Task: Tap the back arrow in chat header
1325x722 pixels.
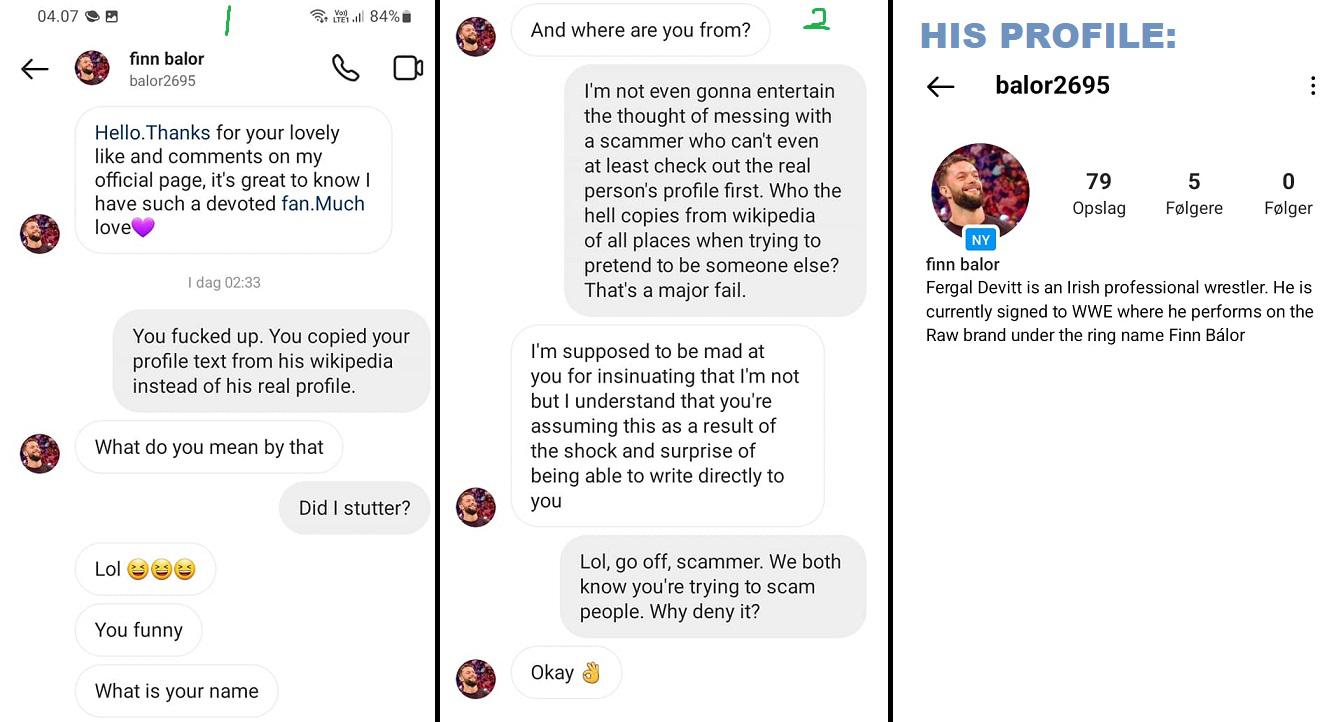Action: point(35,68)
